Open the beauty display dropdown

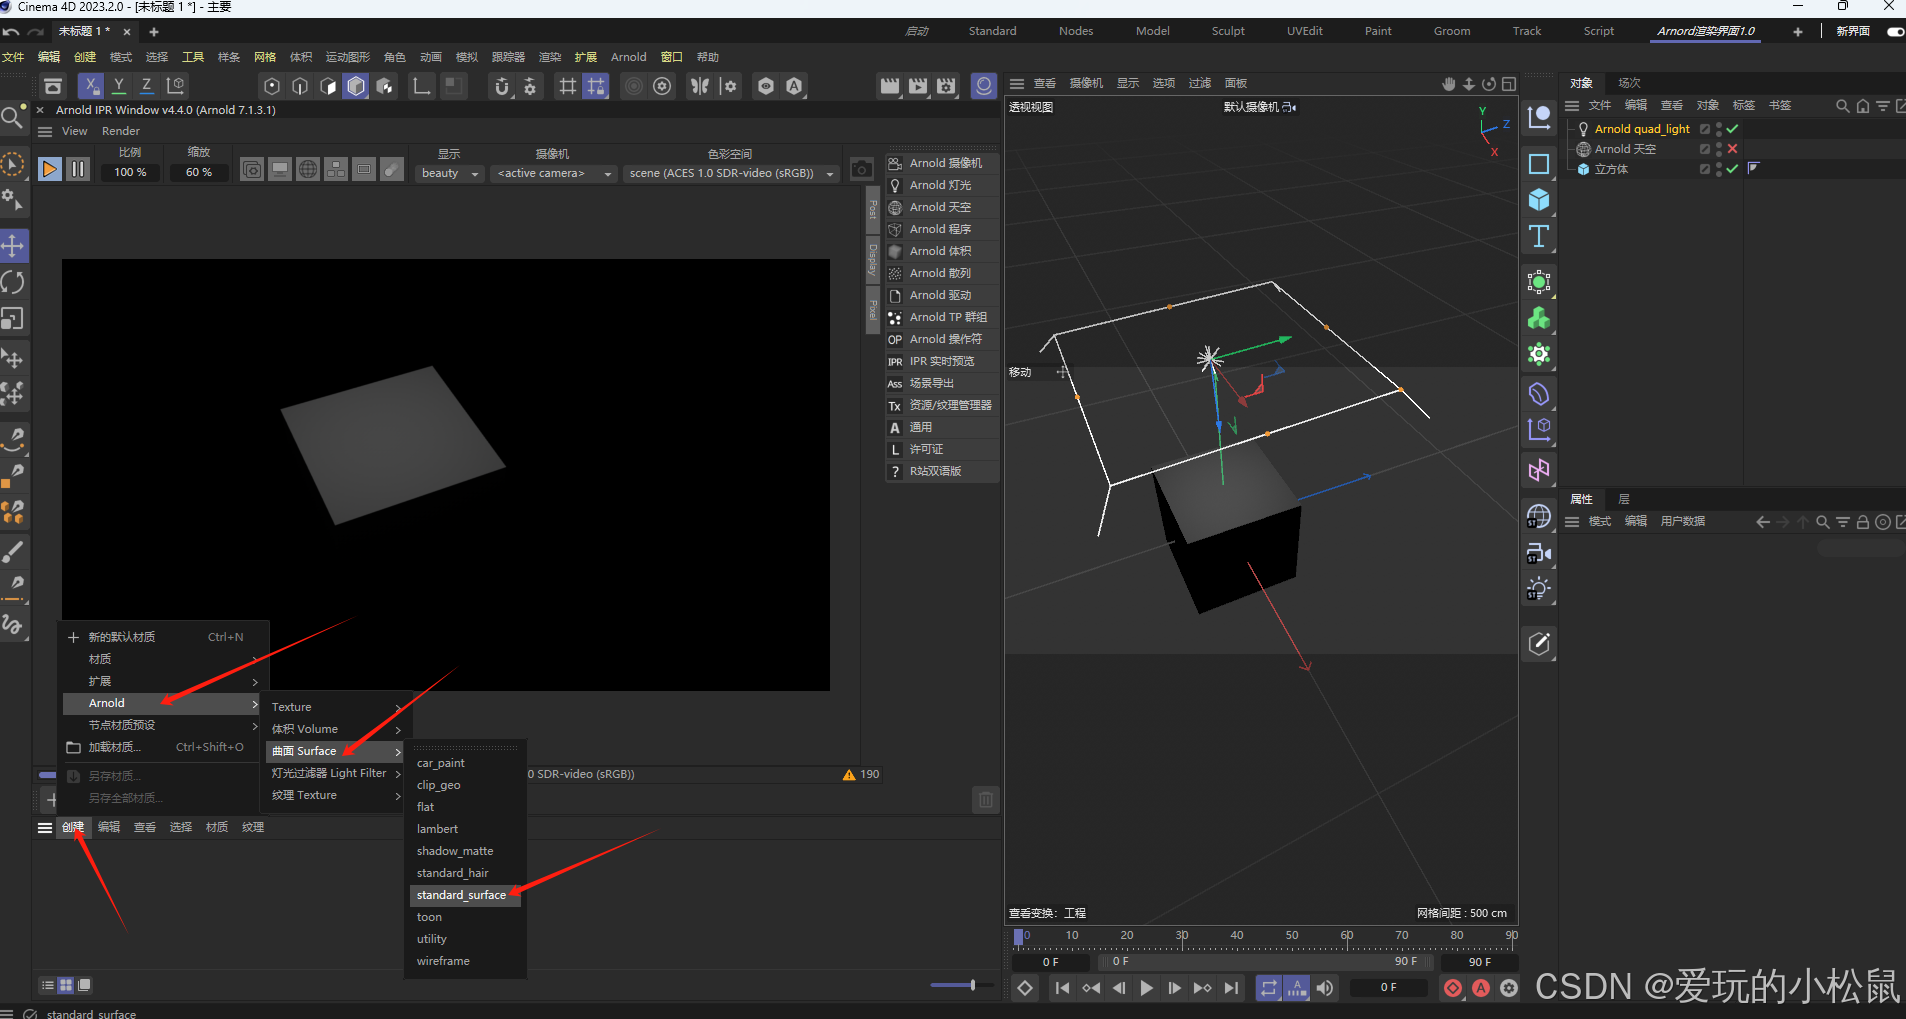click(x=450, y=173)
